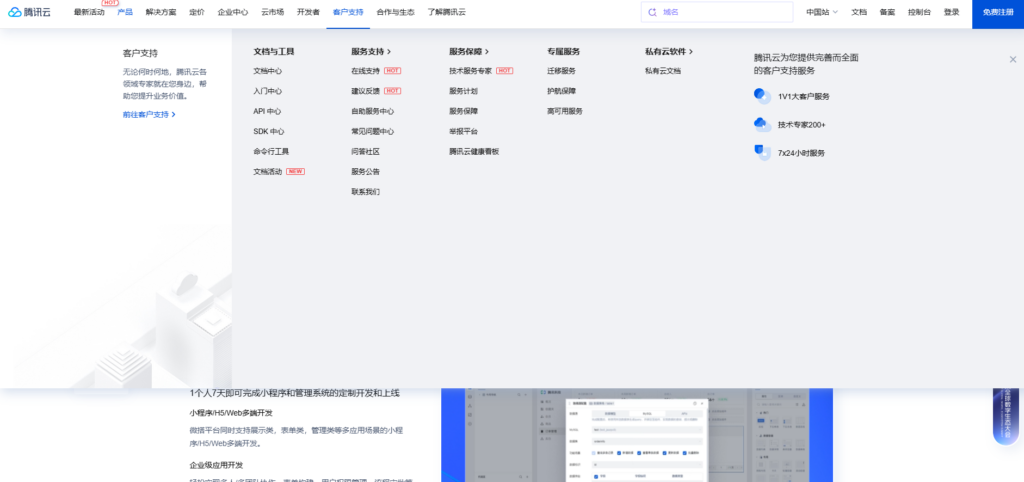Click the product screenshot thumbnail below menu

coord(637,435)
